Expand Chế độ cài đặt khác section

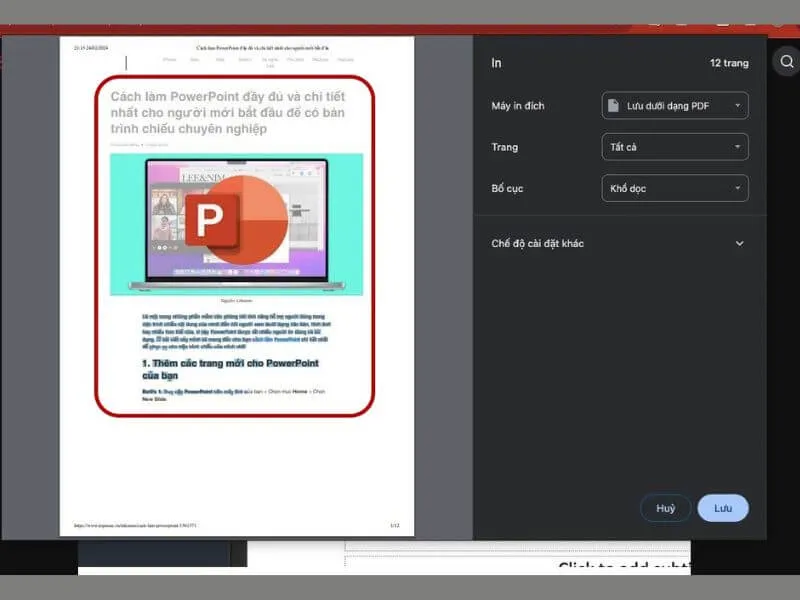pos(617,243)
